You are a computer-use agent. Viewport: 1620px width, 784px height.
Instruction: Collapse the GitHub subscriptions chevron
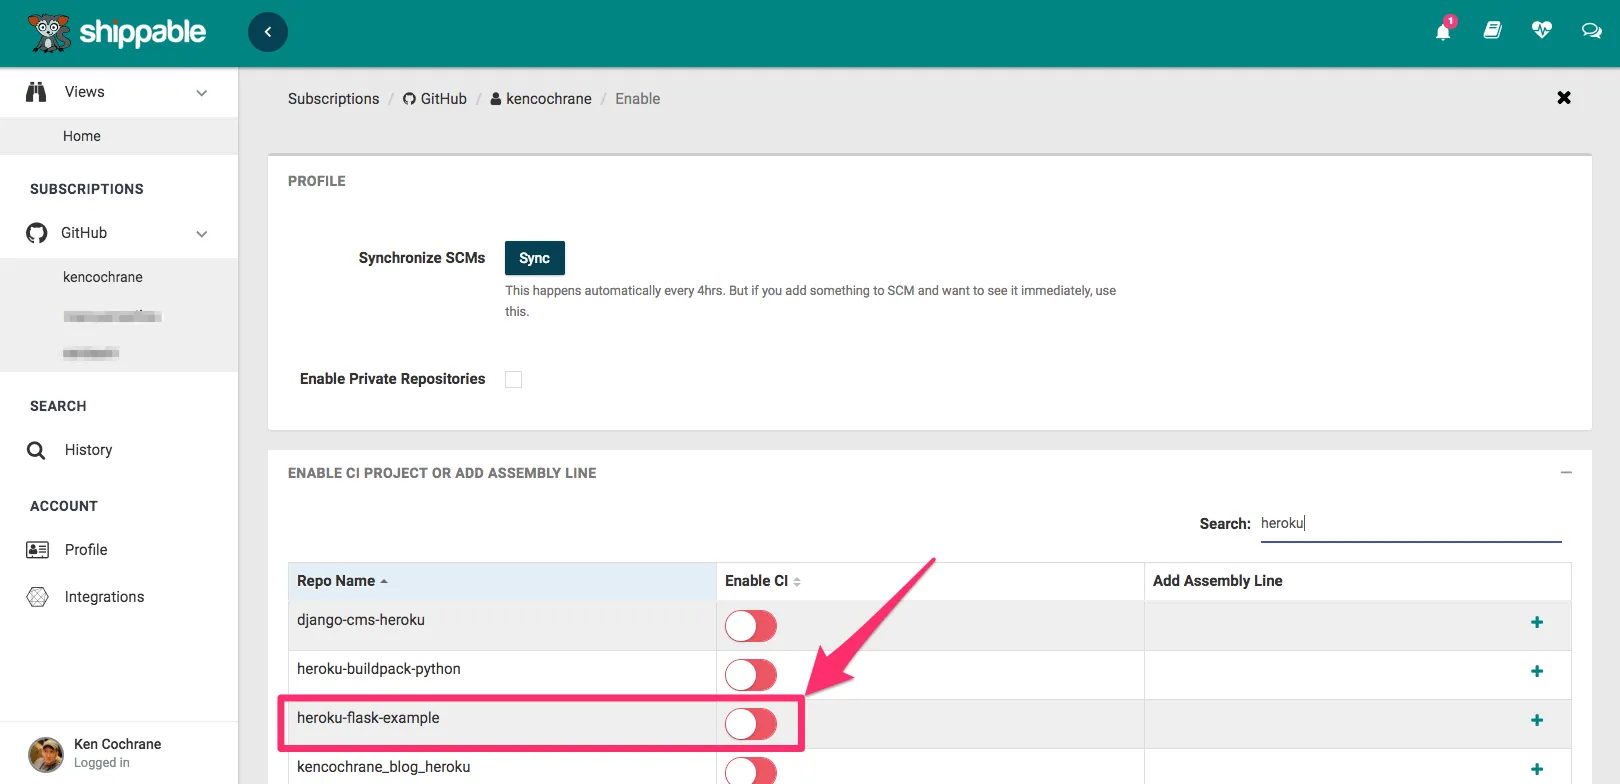point(202,234)
